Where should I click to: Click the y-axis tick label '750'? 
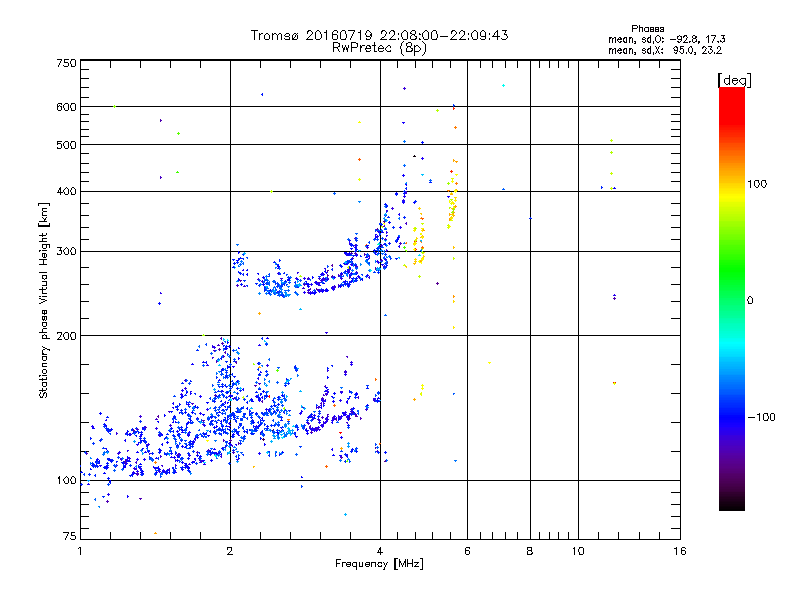66,64
